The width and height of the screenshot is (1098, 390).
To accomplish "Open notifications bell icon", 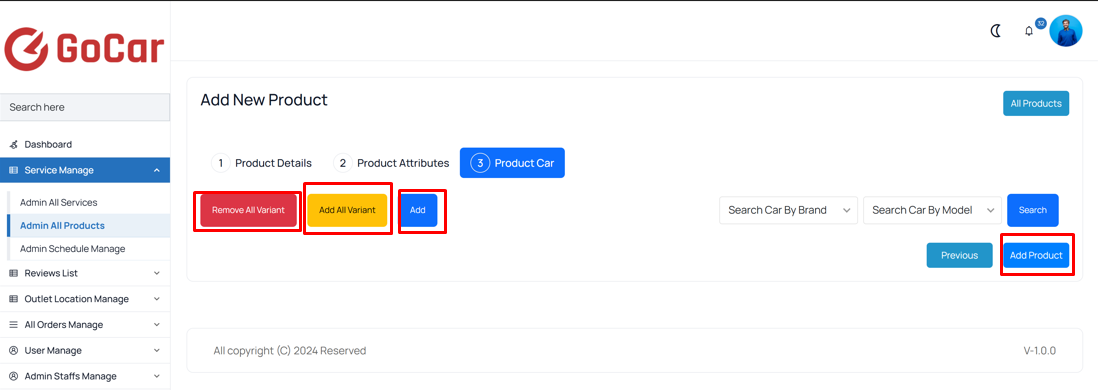I will point(1029,32).
